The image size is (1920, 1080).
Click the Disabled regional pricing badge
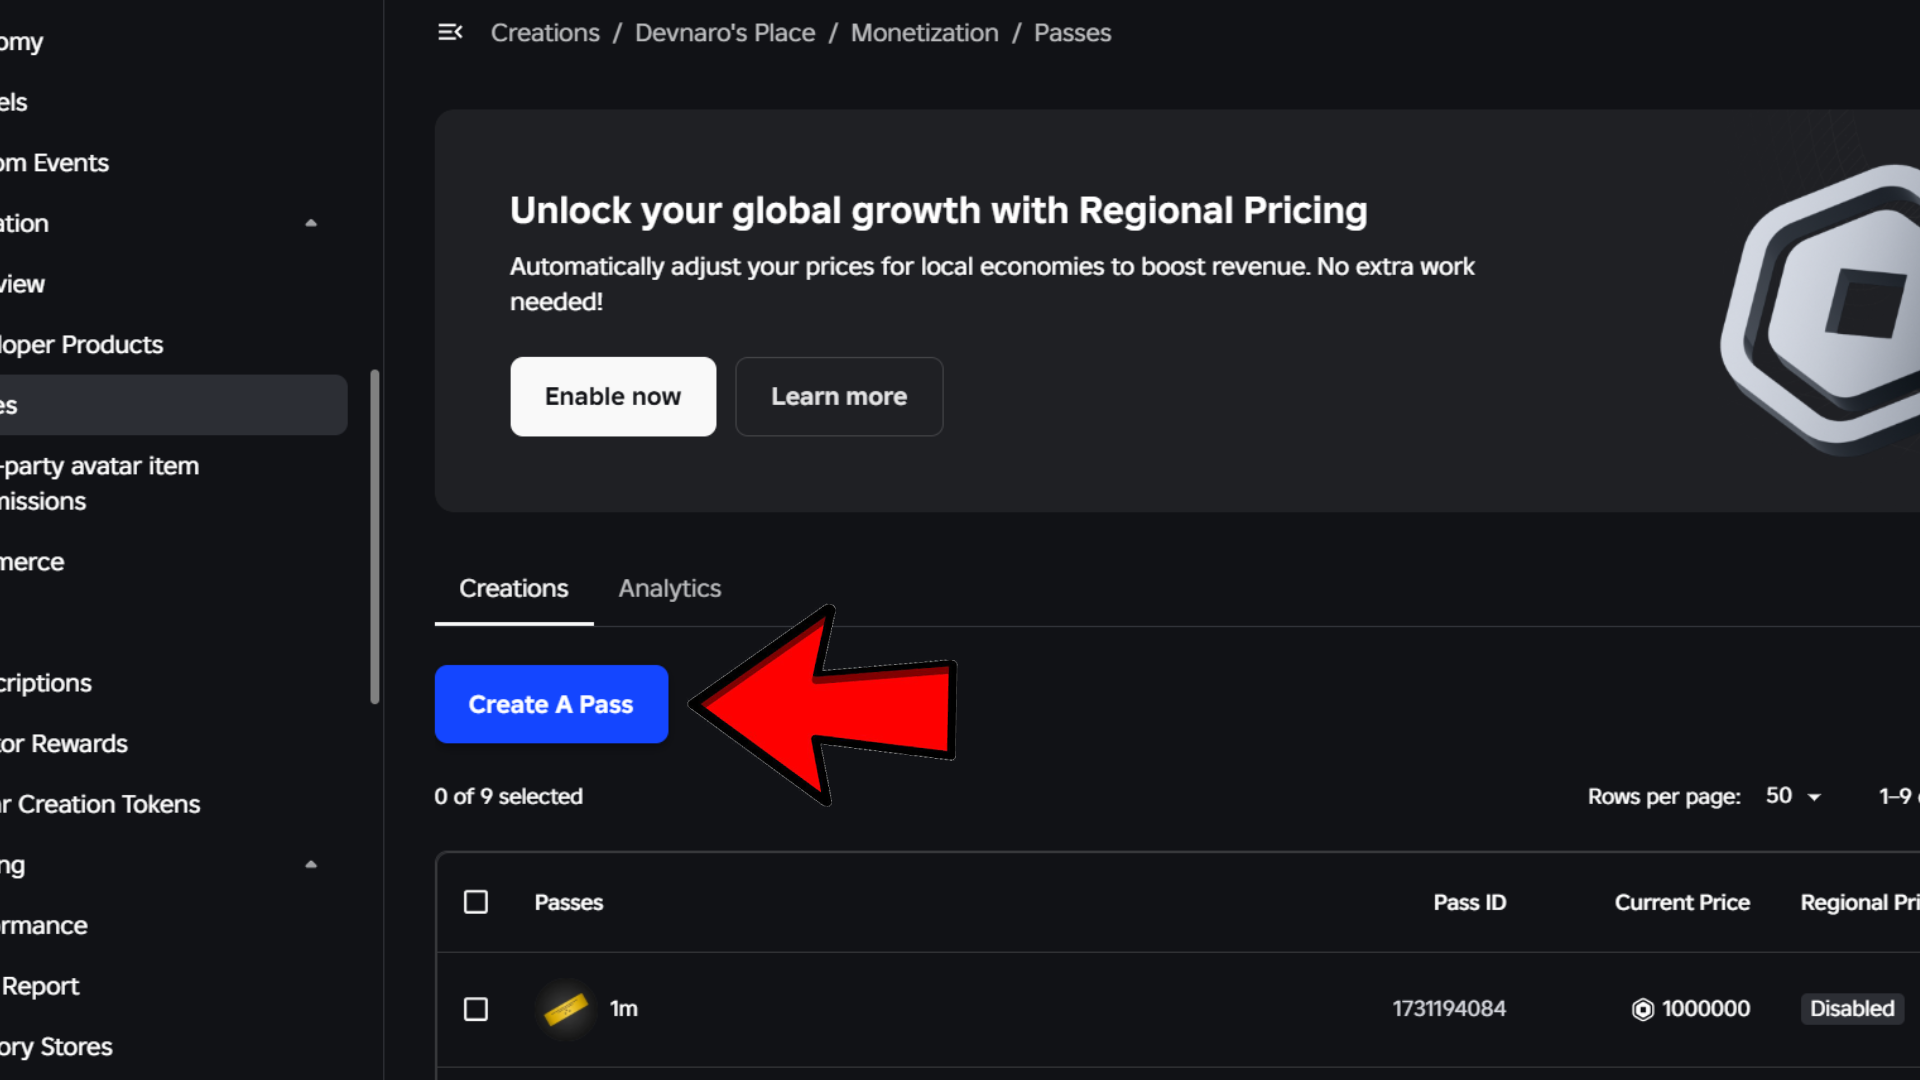(x=1852, y=1009)
